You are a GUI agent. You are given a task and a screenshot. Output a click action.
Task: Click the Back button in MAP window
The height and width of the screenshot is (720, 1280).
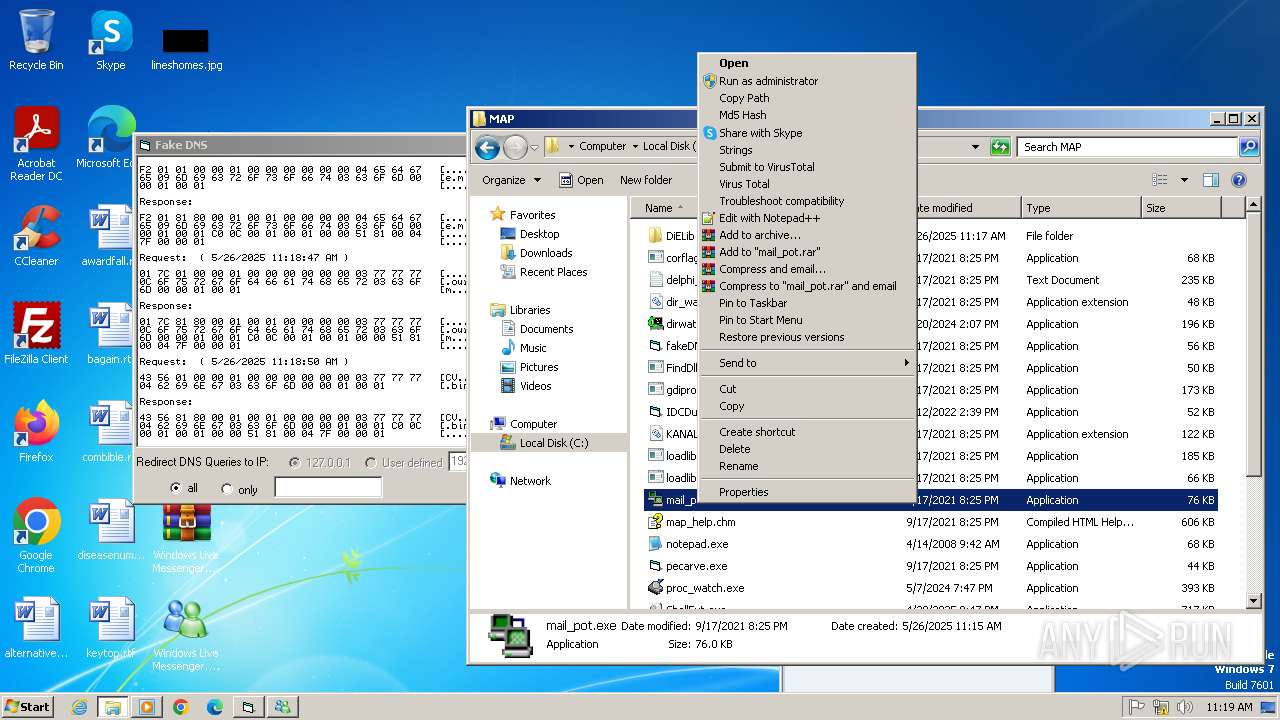tap(487, 148)
